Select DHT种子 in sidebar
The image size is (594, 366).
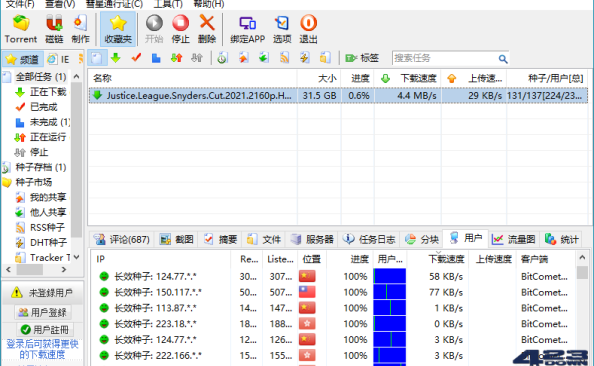point(48,242)
